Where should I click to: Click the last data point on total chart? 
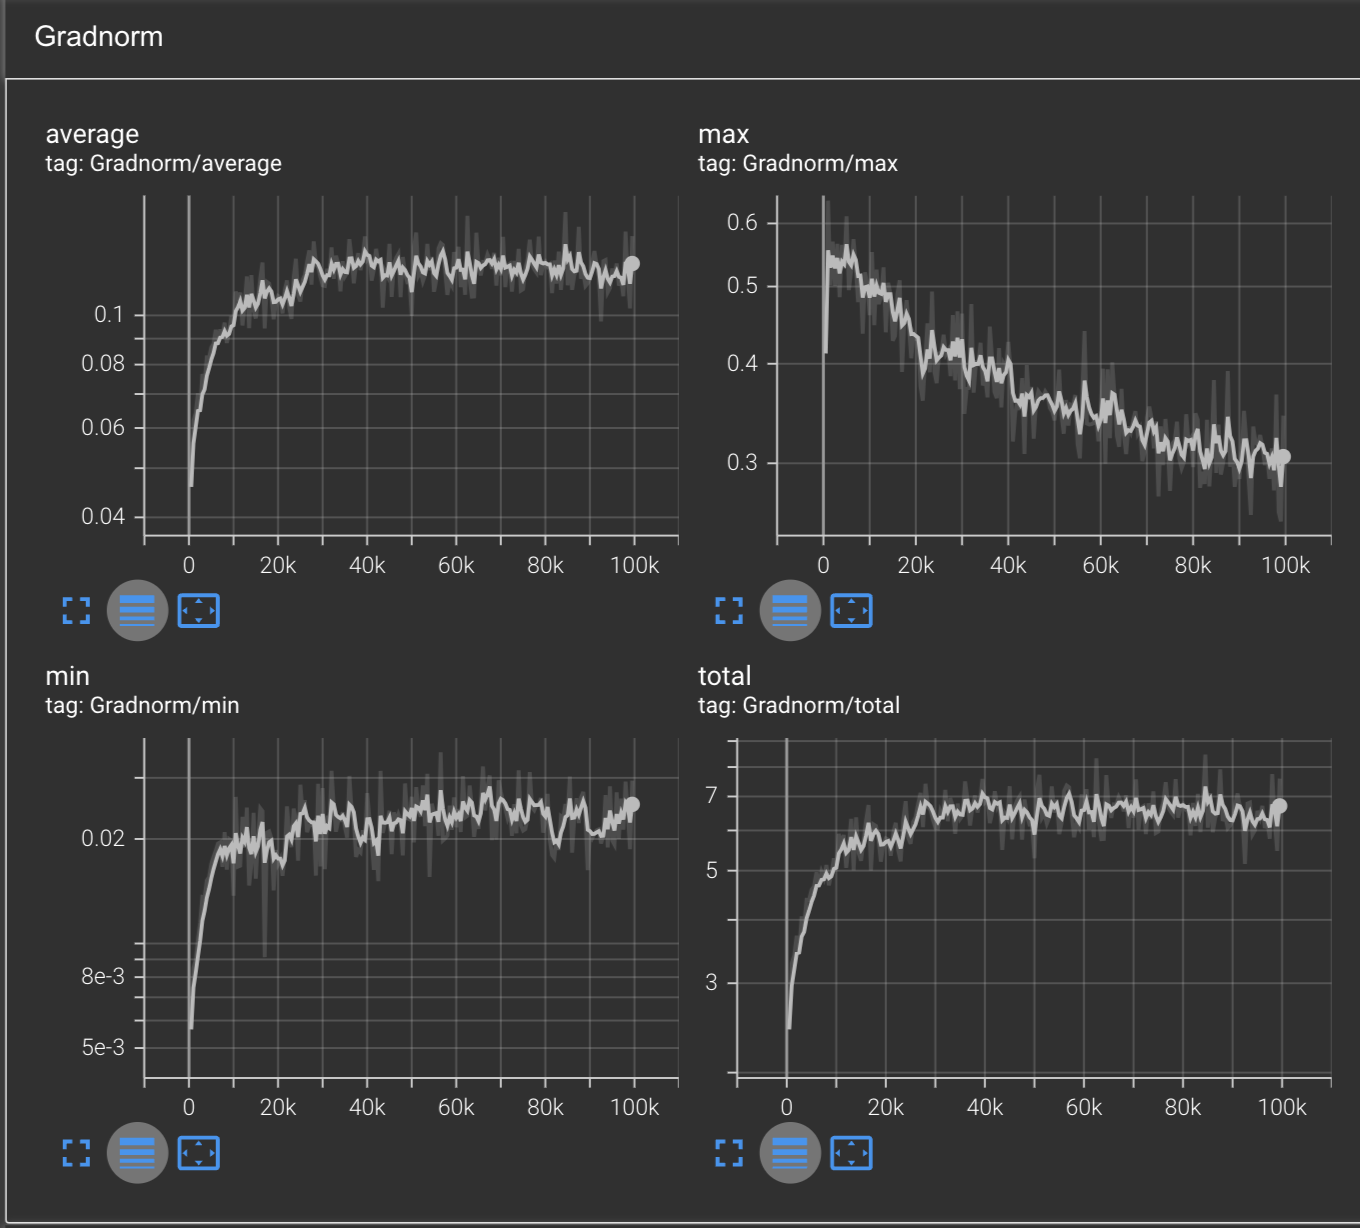1279,806
